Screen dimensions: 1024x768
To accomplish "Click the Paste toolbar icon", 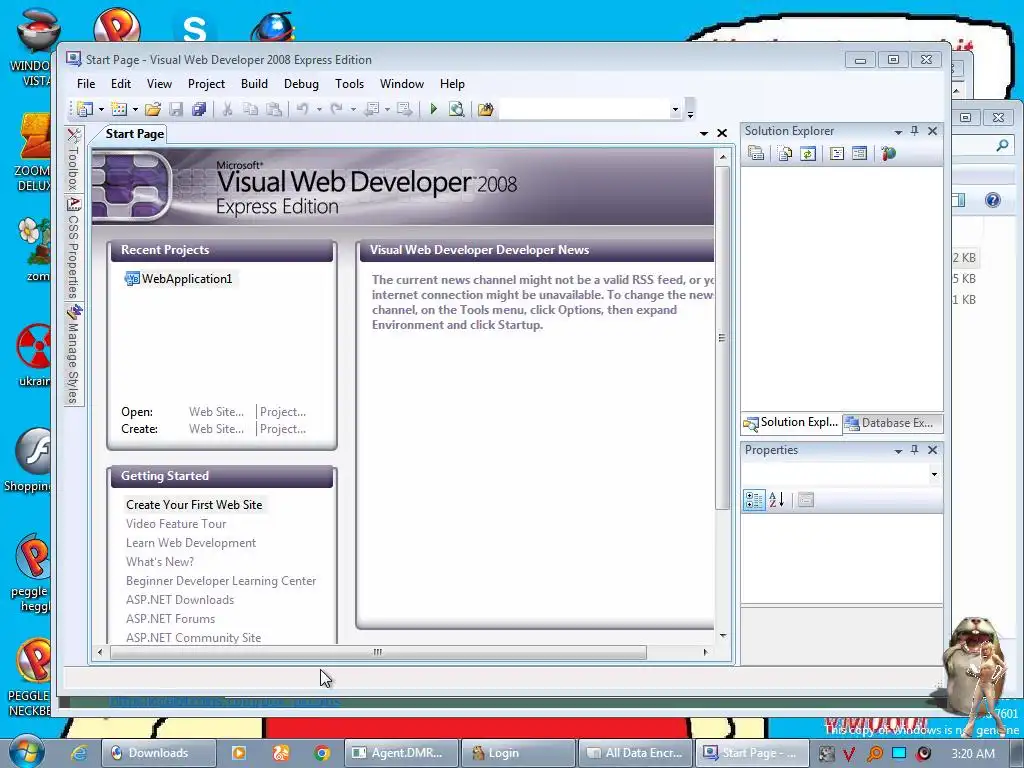I will point(274,109).
